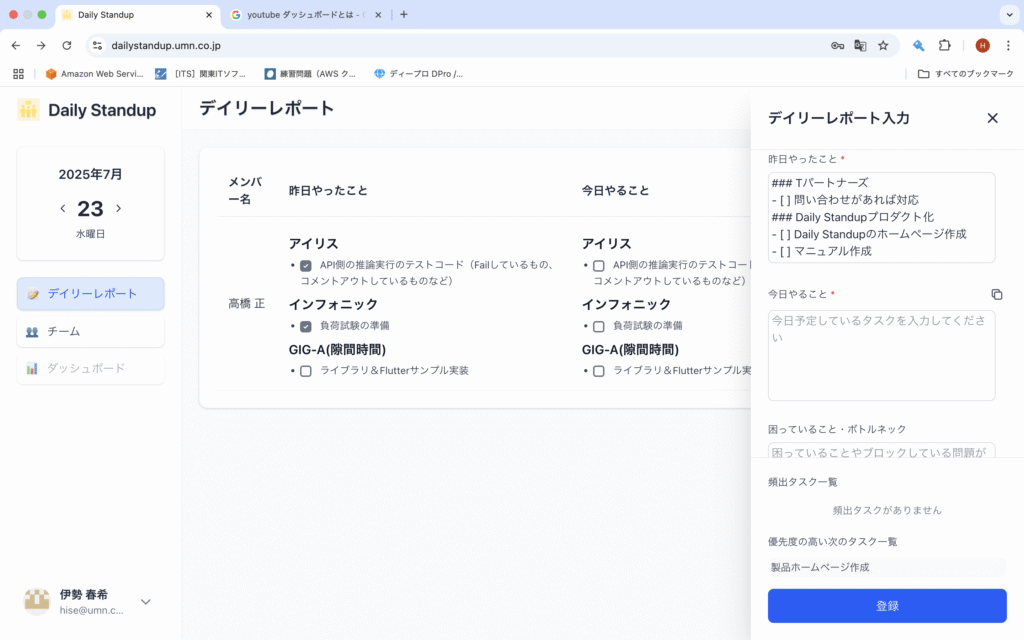Check ライブラリ＆Flutter checkbox under 昨日やったこと
Screen dimensions: 1024x640
click(306, 372)
